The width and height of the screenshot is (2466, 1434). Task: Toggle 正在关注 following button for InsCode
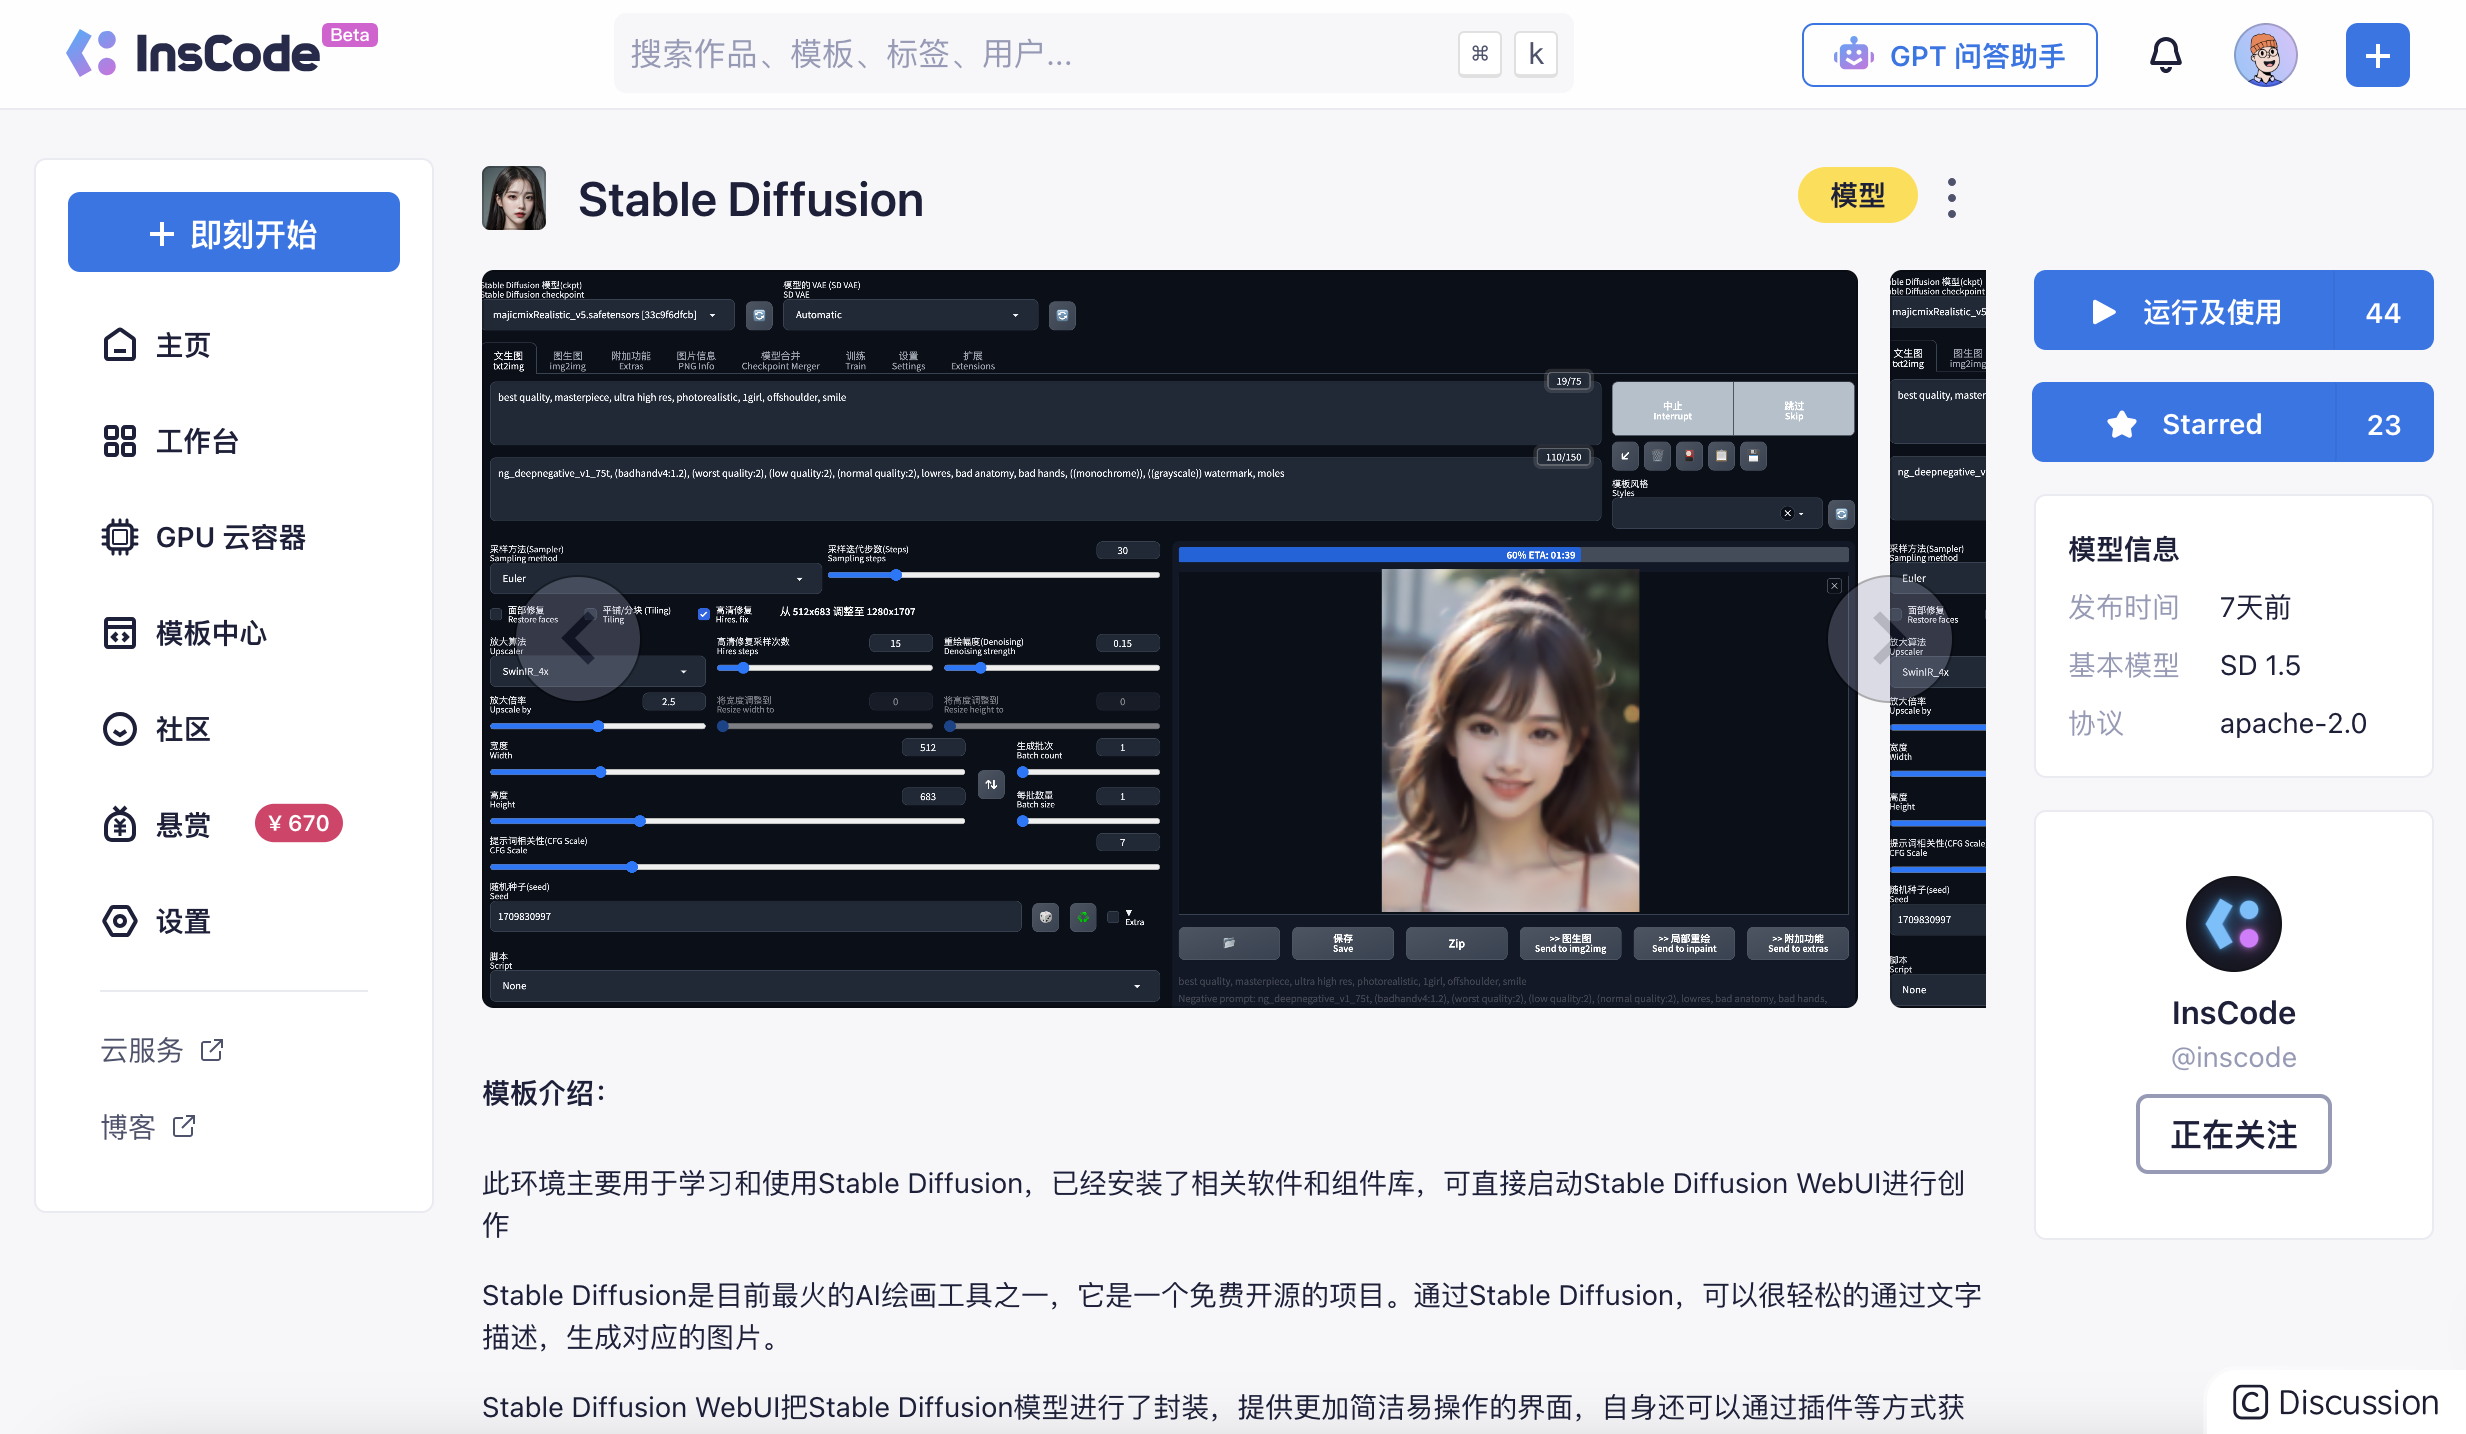pos(2232,1134)
